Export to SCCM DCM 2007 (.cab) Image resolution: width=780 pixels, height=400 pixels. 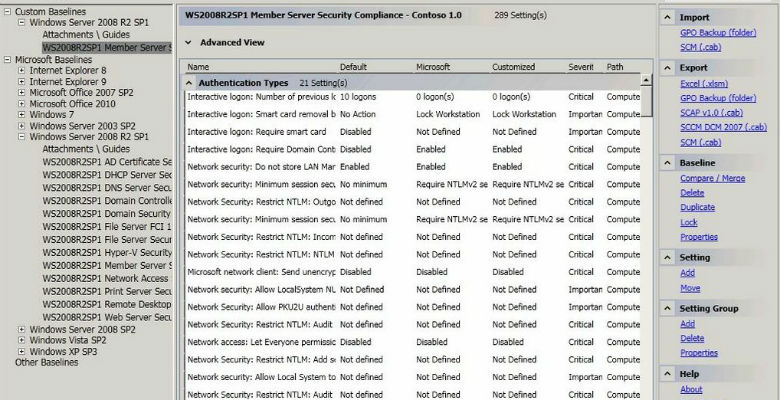point(723,127)
